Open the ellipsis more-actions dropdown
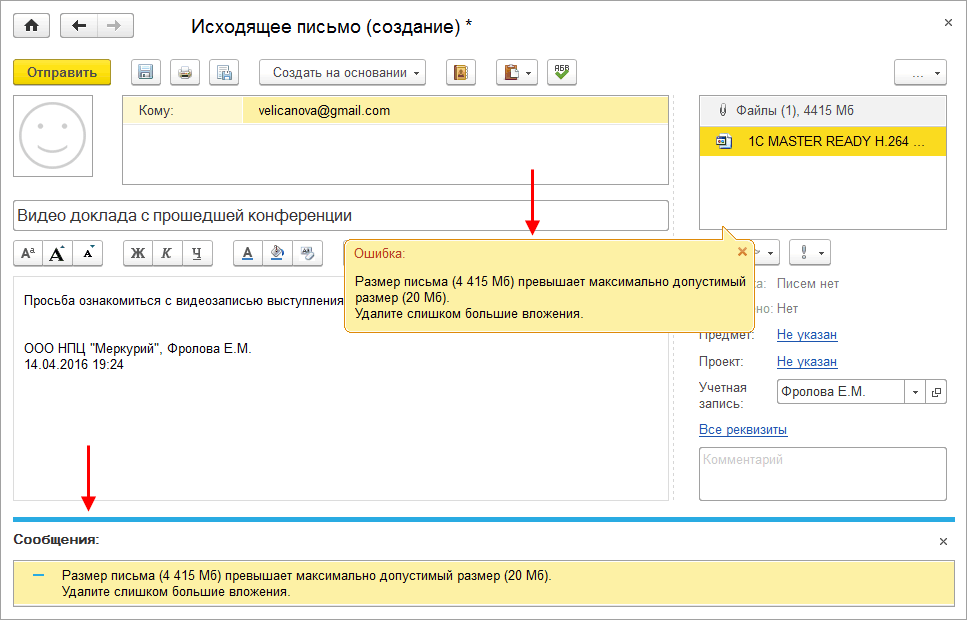Viewport: 967px width, 620px height. (921, 72)
